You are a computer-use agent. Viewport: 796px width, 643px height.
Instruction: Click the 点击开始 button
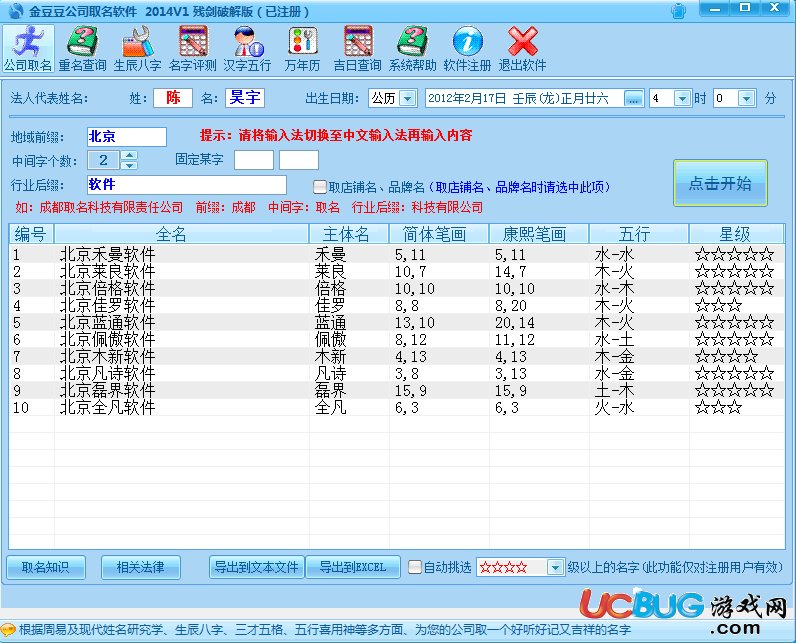click(720, 183)
